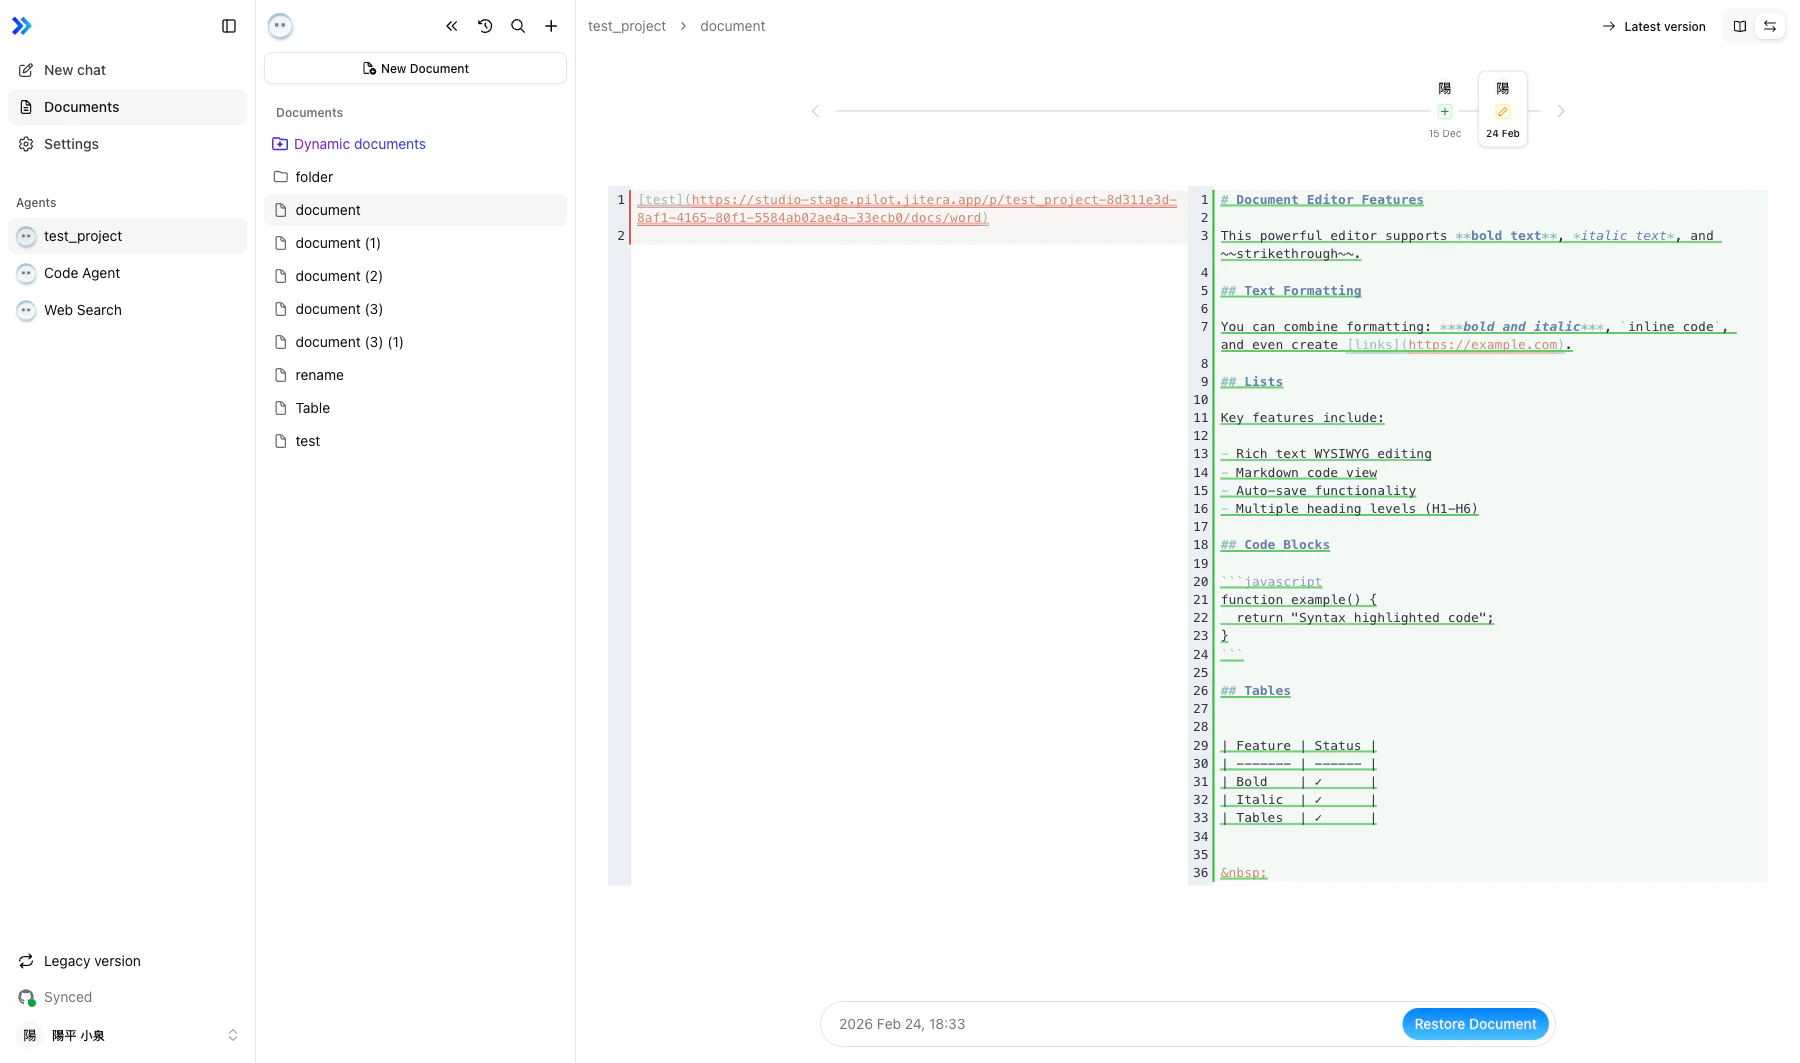Click test_project in the breadcrumb
Screen dimensions: 1800x1063
(627, 26)
